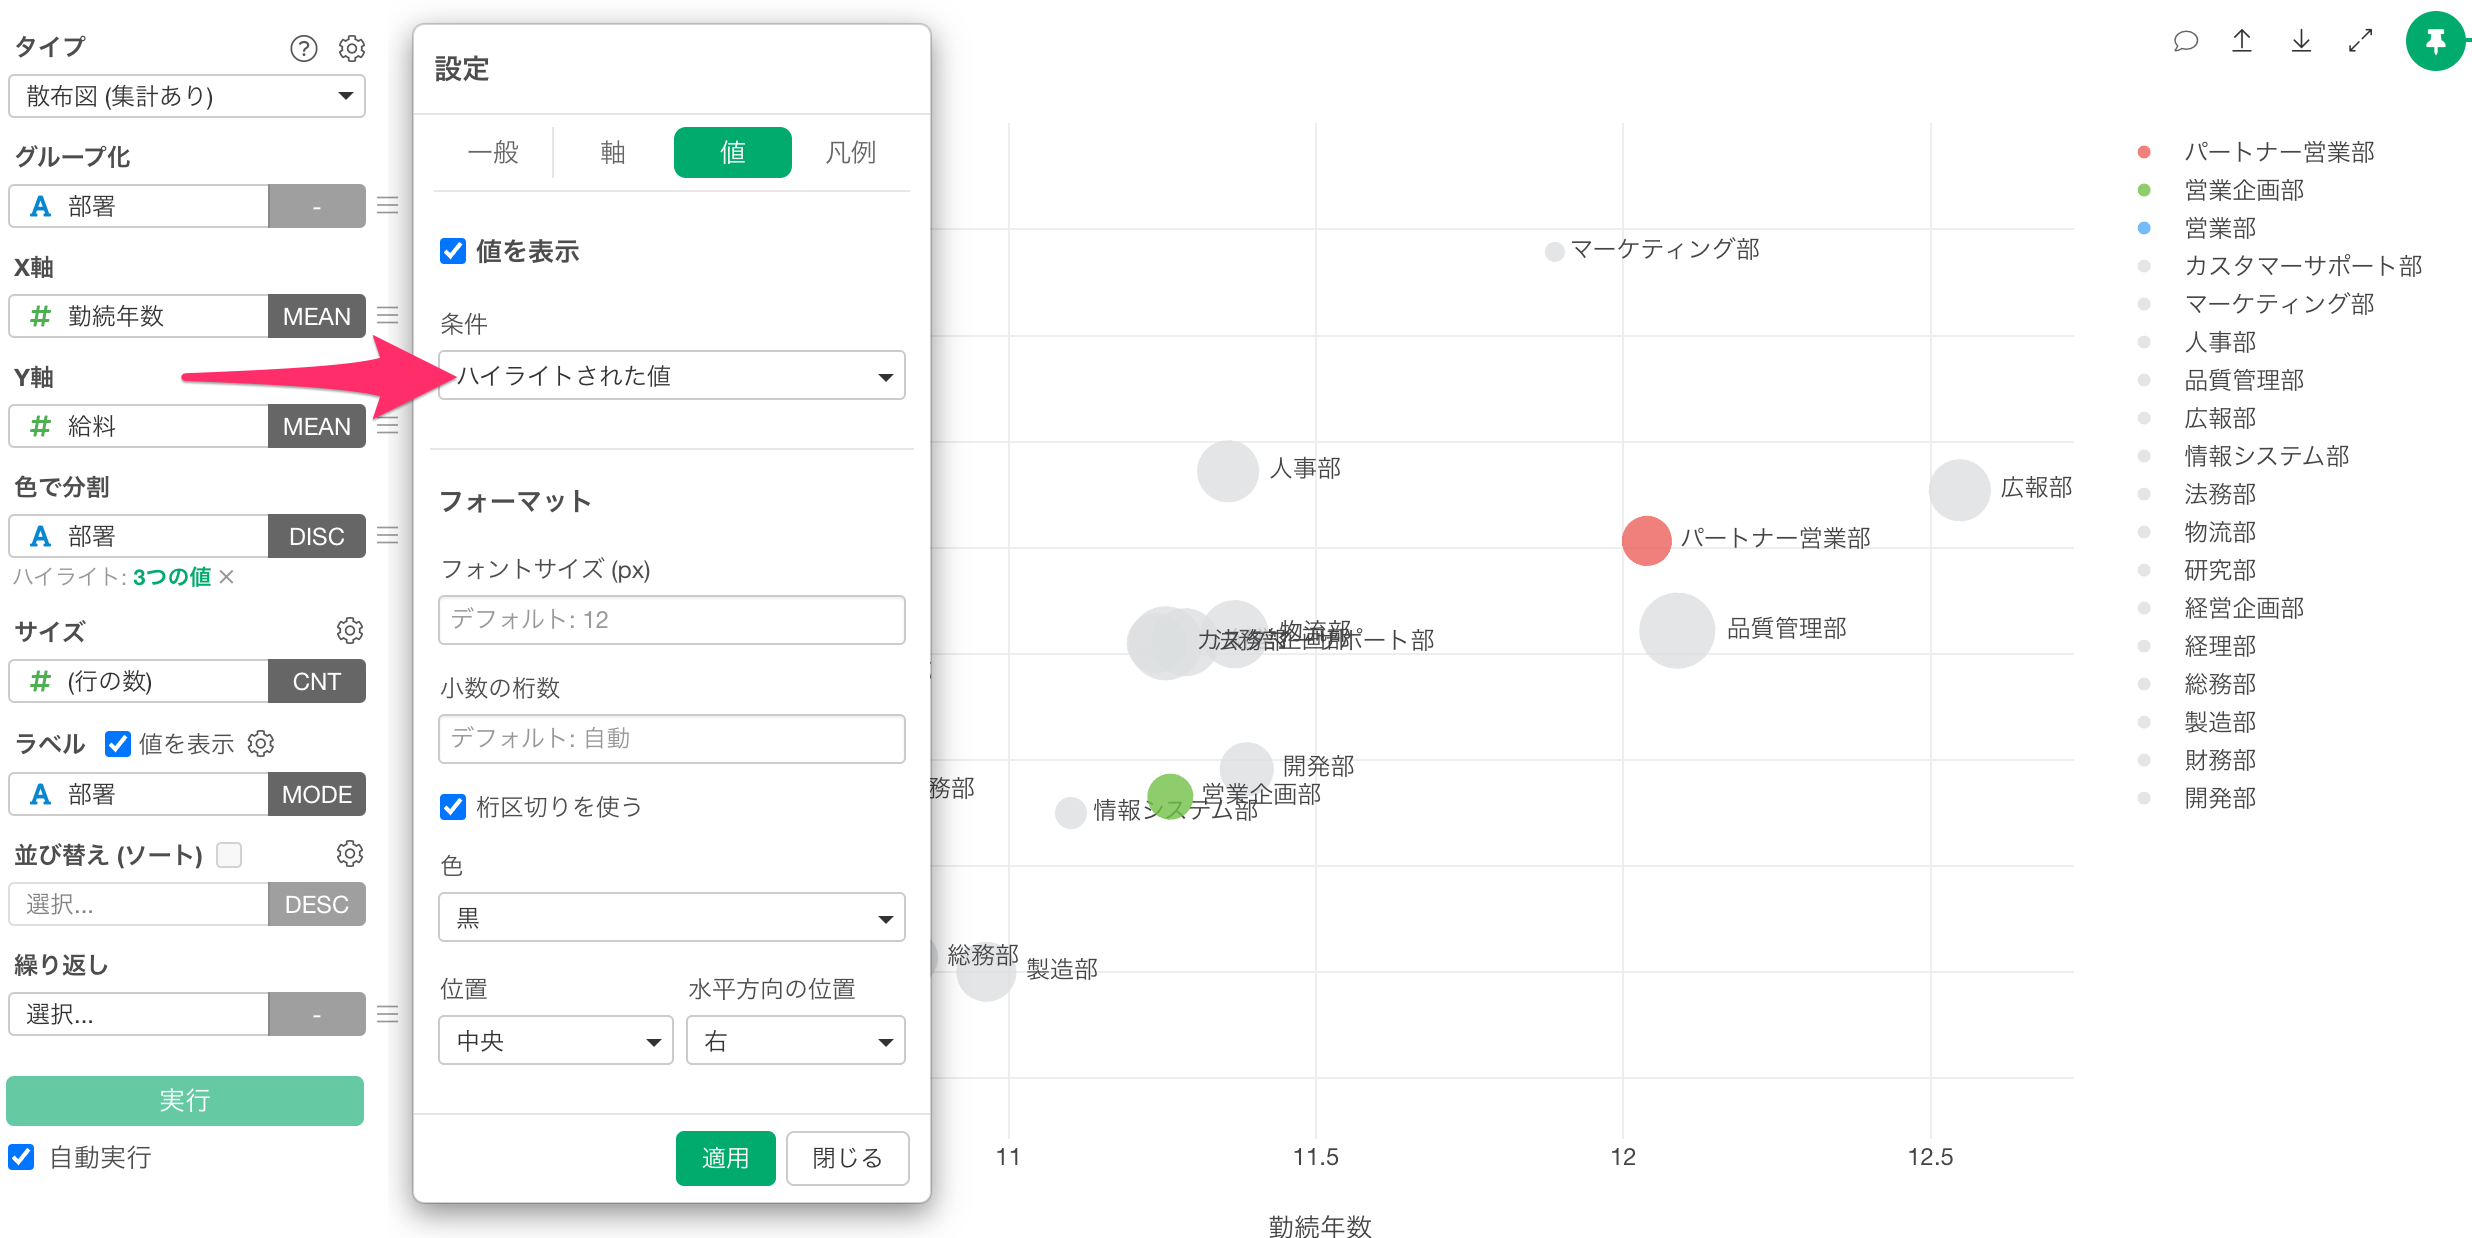Image resolution: width=2472 pixels, height=1238 pixels.
Task: Open the 条件 dropdown showing ハイライトされた値
Action: (x=671, y=376)
